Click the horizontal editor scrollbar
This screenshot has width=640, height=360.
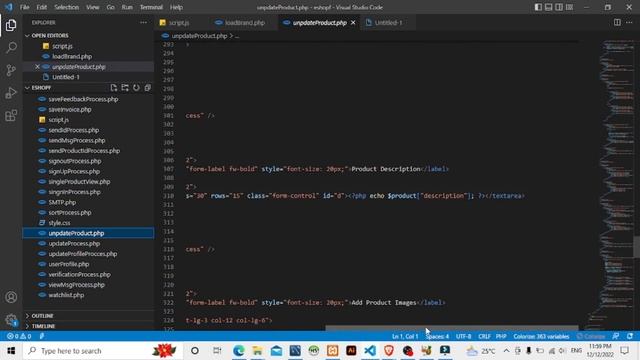pos(452,328)
